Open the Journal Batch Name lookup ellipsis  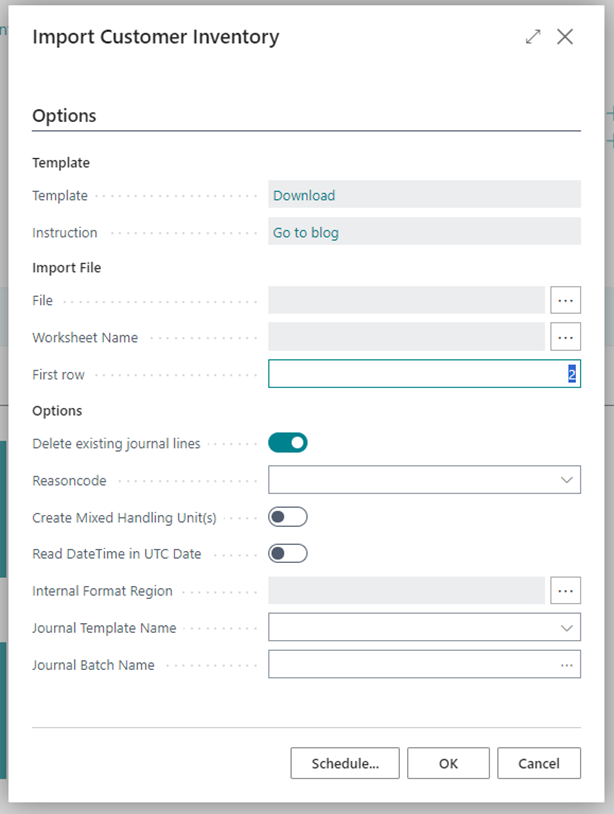[567, 664]
